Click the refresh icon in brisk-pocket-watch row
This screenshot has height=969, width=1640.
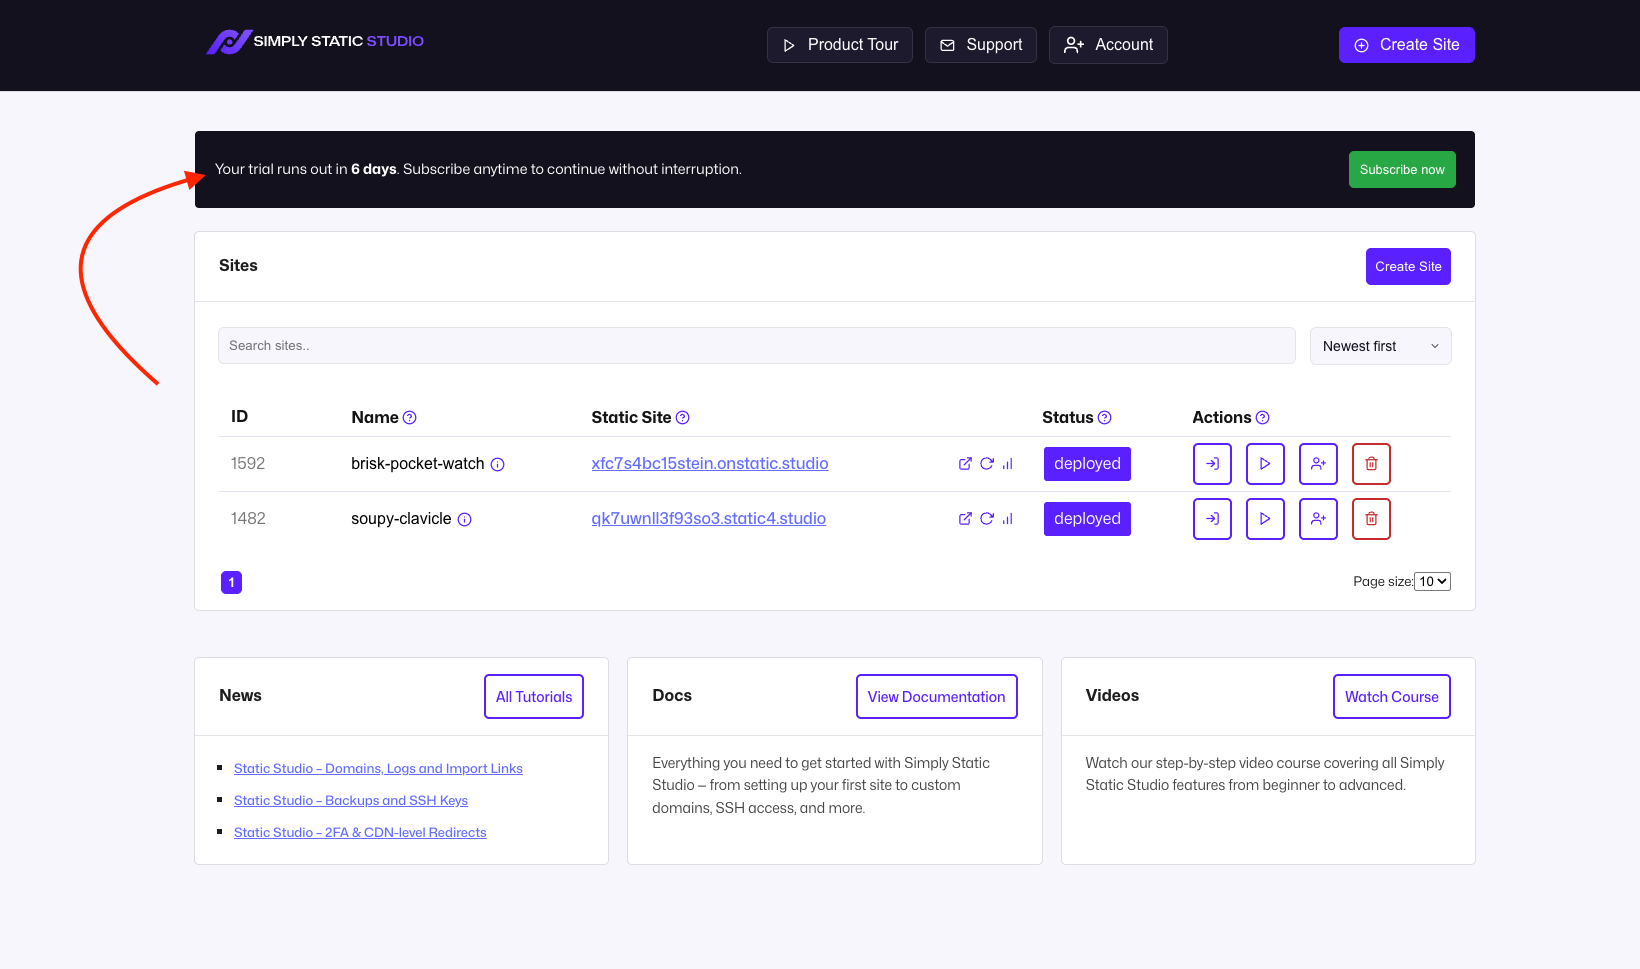click(x=986, y=464)
